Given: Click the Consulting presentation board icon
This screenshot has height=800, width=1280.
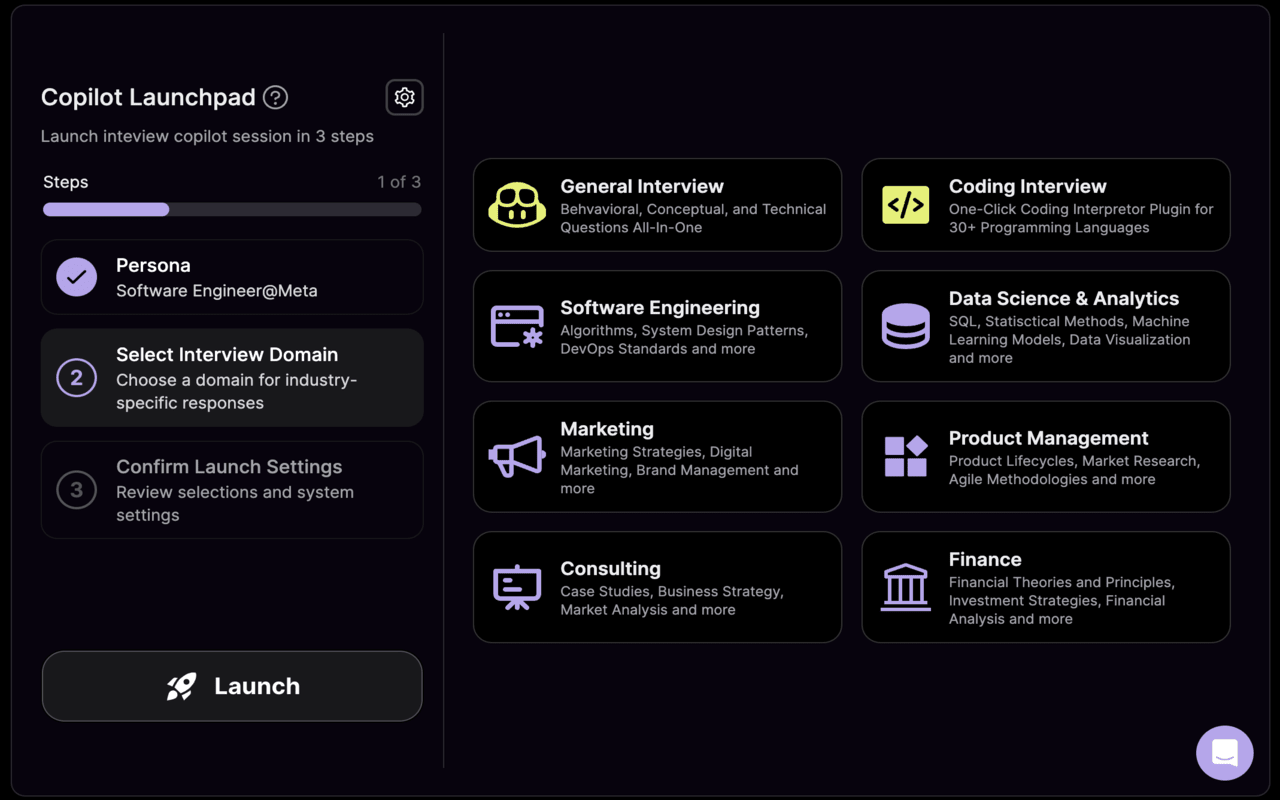Looking at the screenshot, I should (x=517, y=587).
